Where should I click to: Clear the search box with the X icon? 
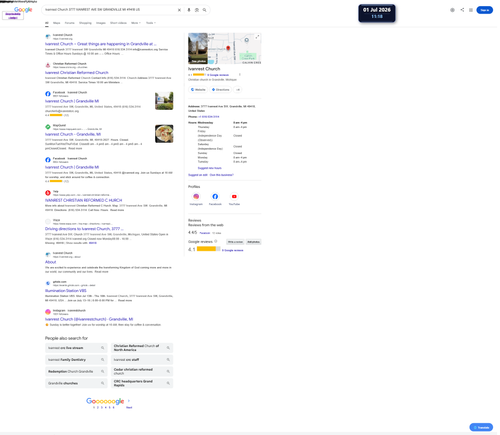coord(179,10)
